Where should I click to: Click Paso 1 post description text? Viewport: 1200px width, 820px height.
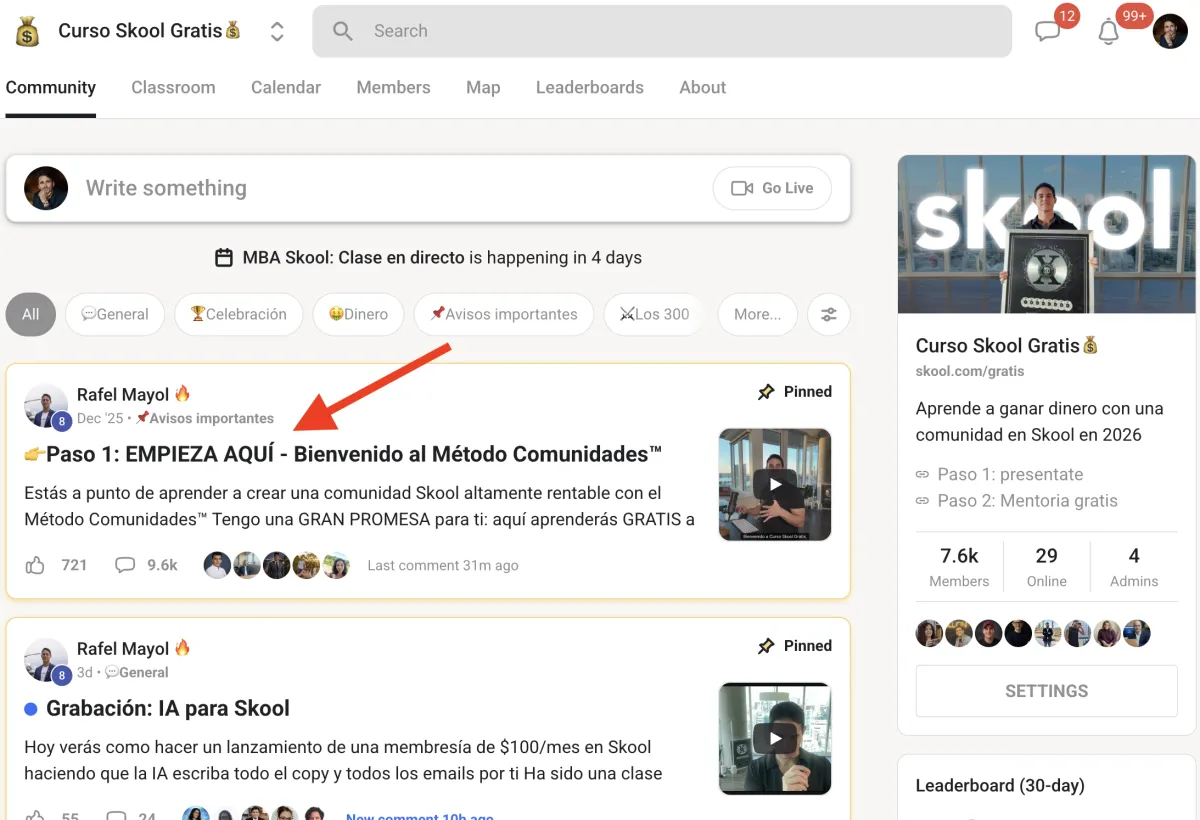point(359,506)
